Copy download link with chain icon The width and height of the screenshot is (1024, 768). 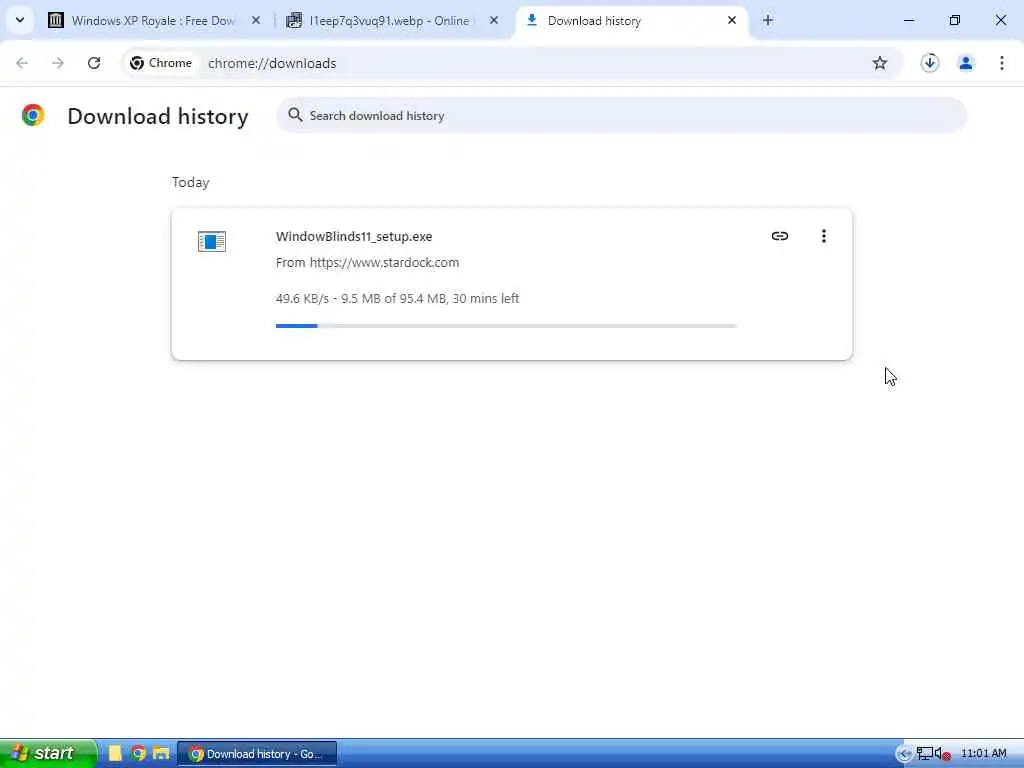click(x=780, y=236)
